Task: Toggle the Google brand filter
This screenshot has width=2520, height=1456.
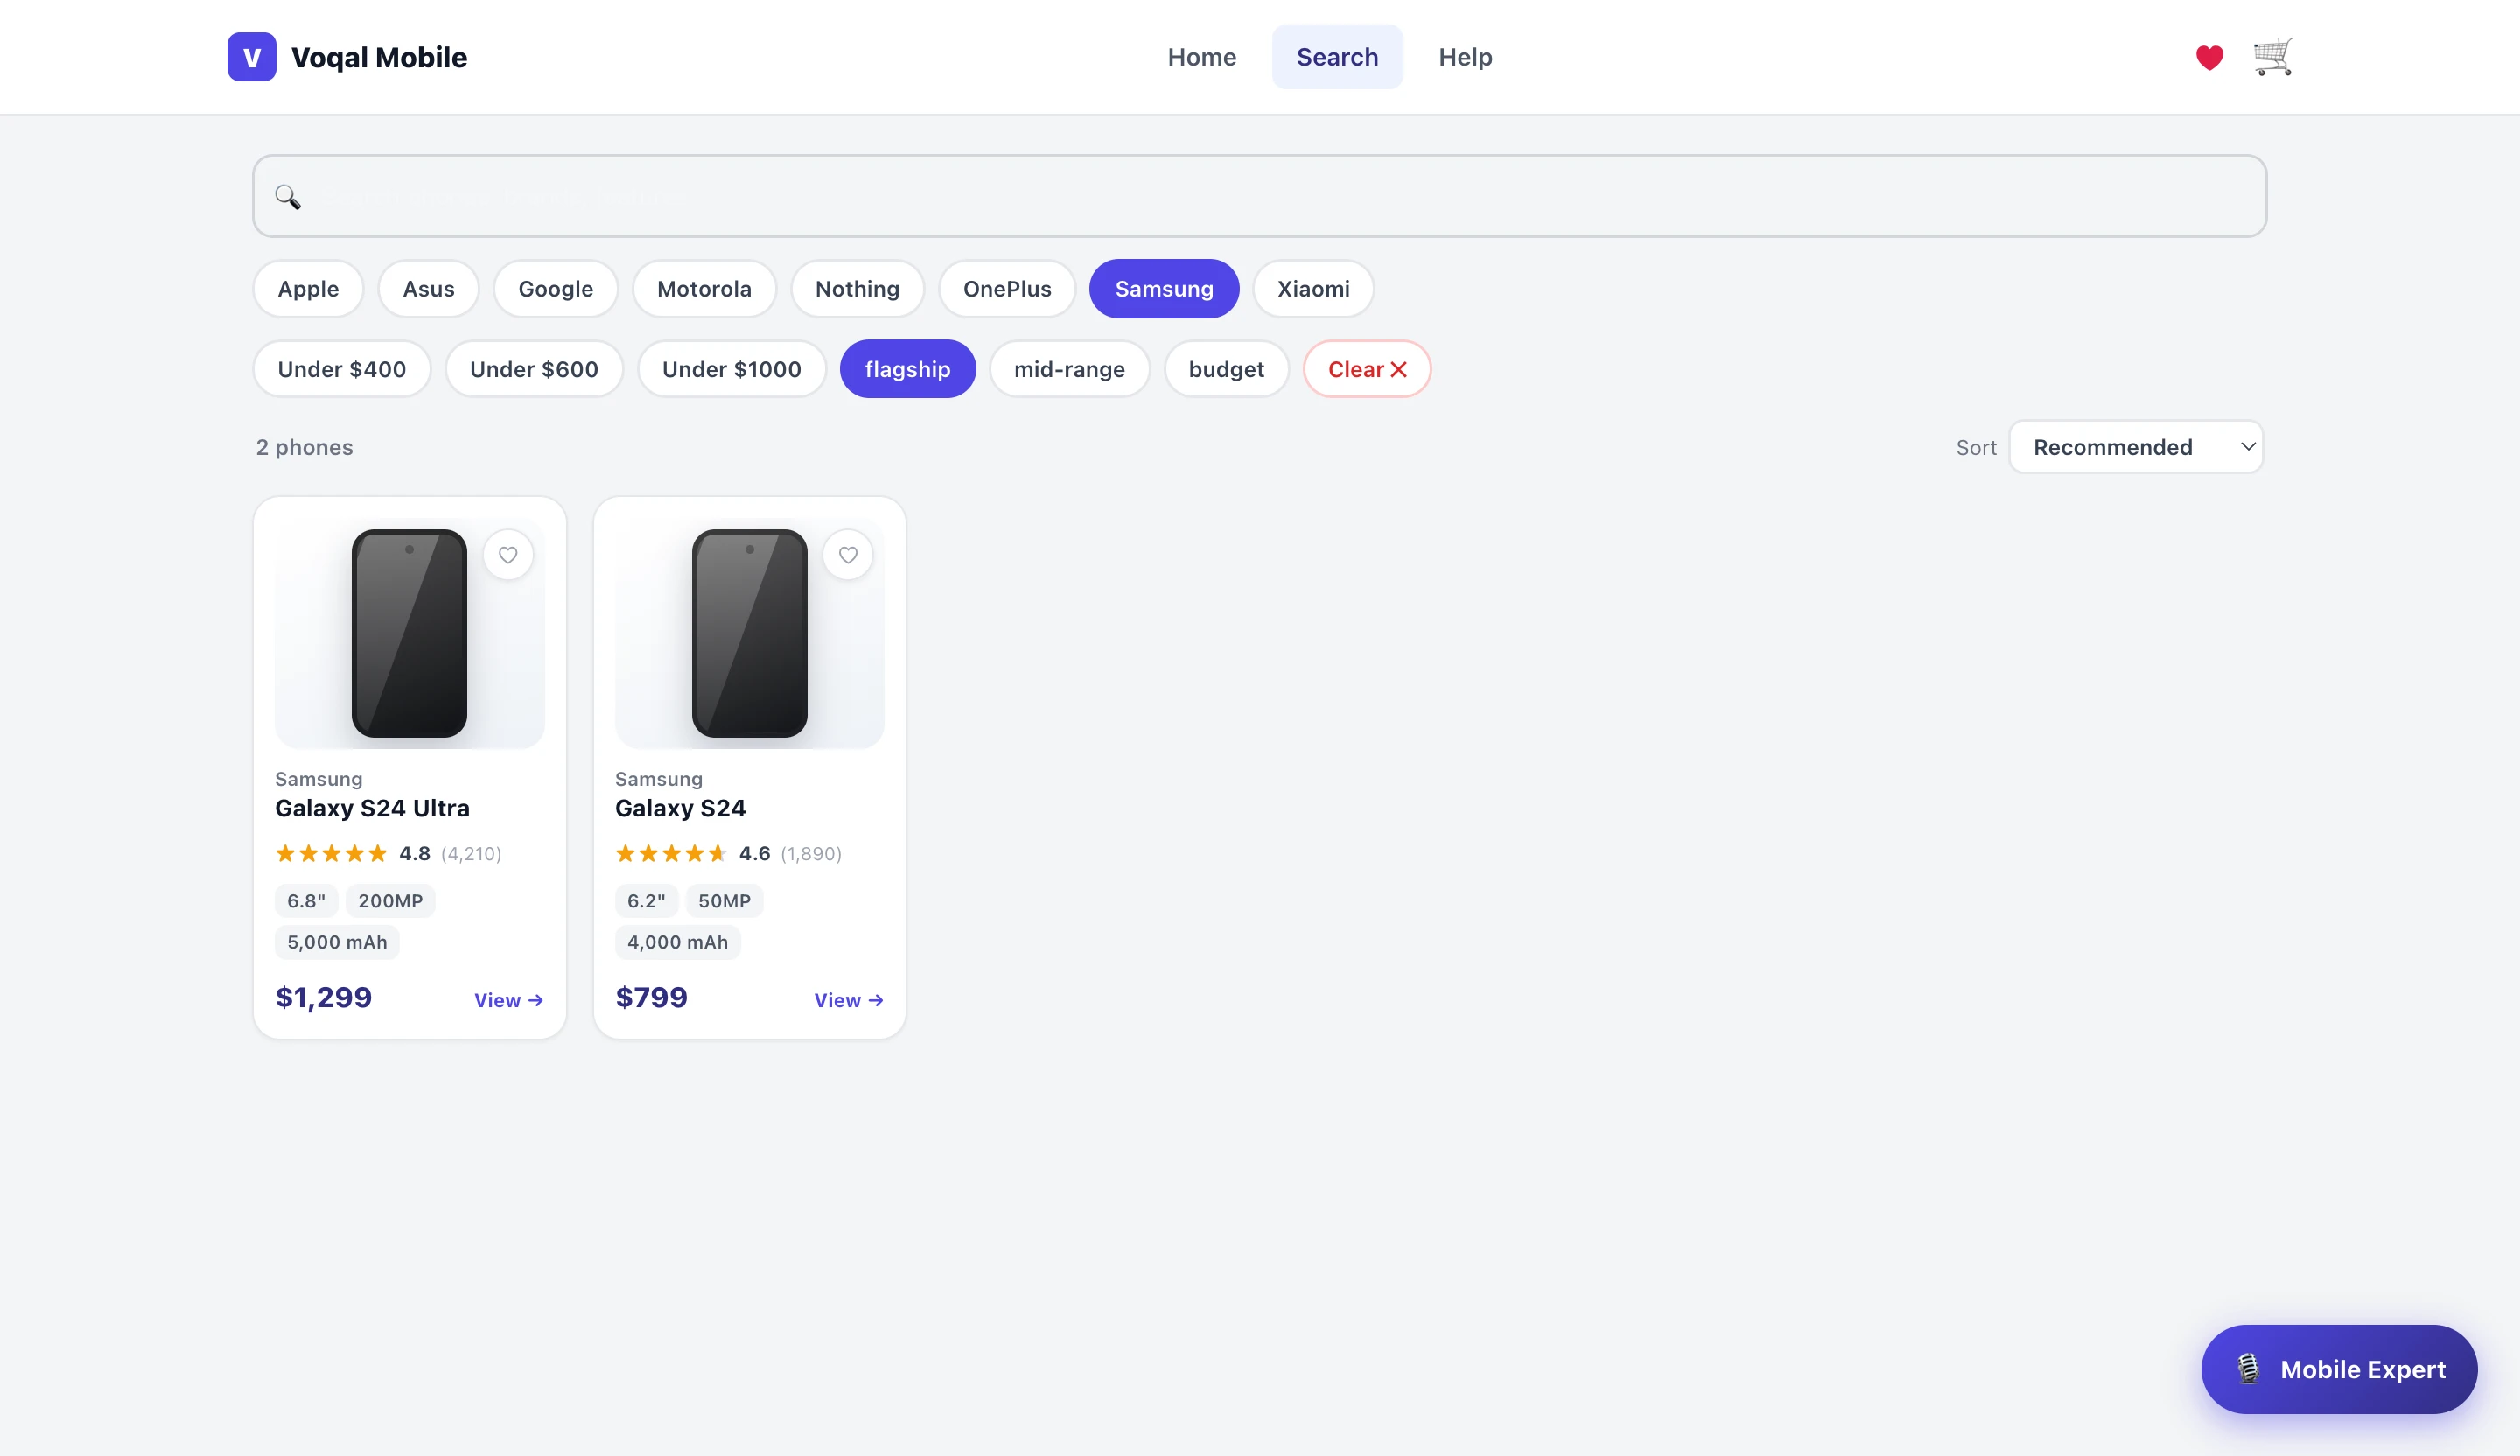Action: tap(556, 289)
